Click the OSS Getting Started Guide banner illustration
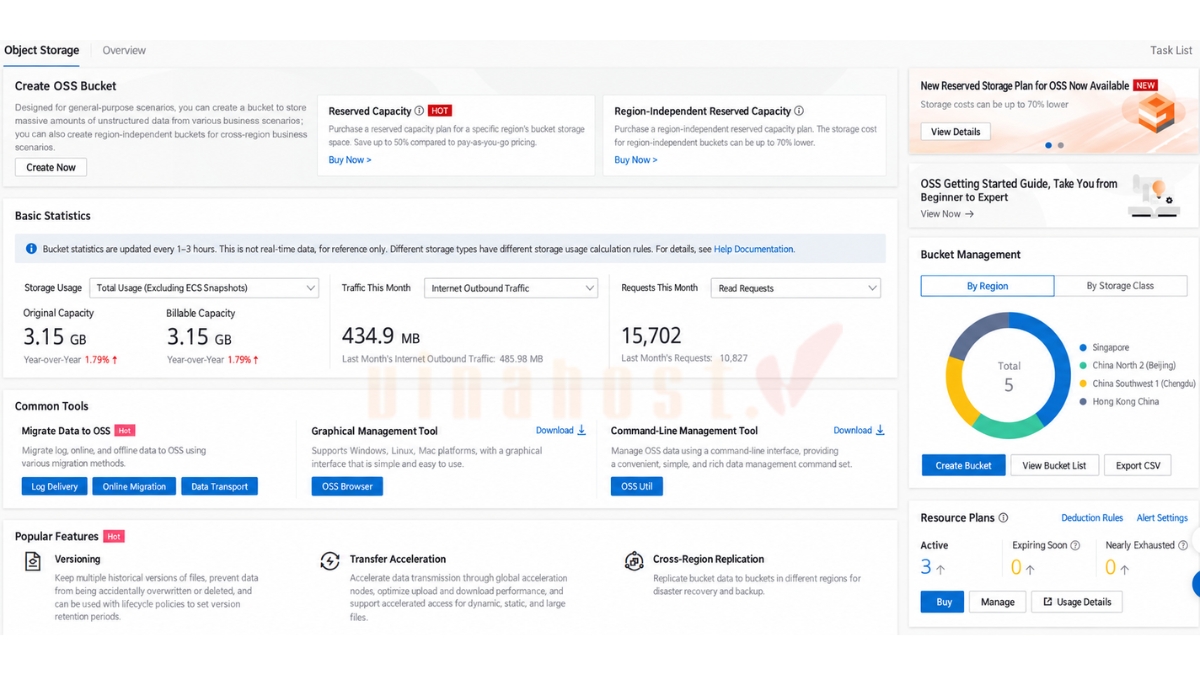 tap(1153, 196)
